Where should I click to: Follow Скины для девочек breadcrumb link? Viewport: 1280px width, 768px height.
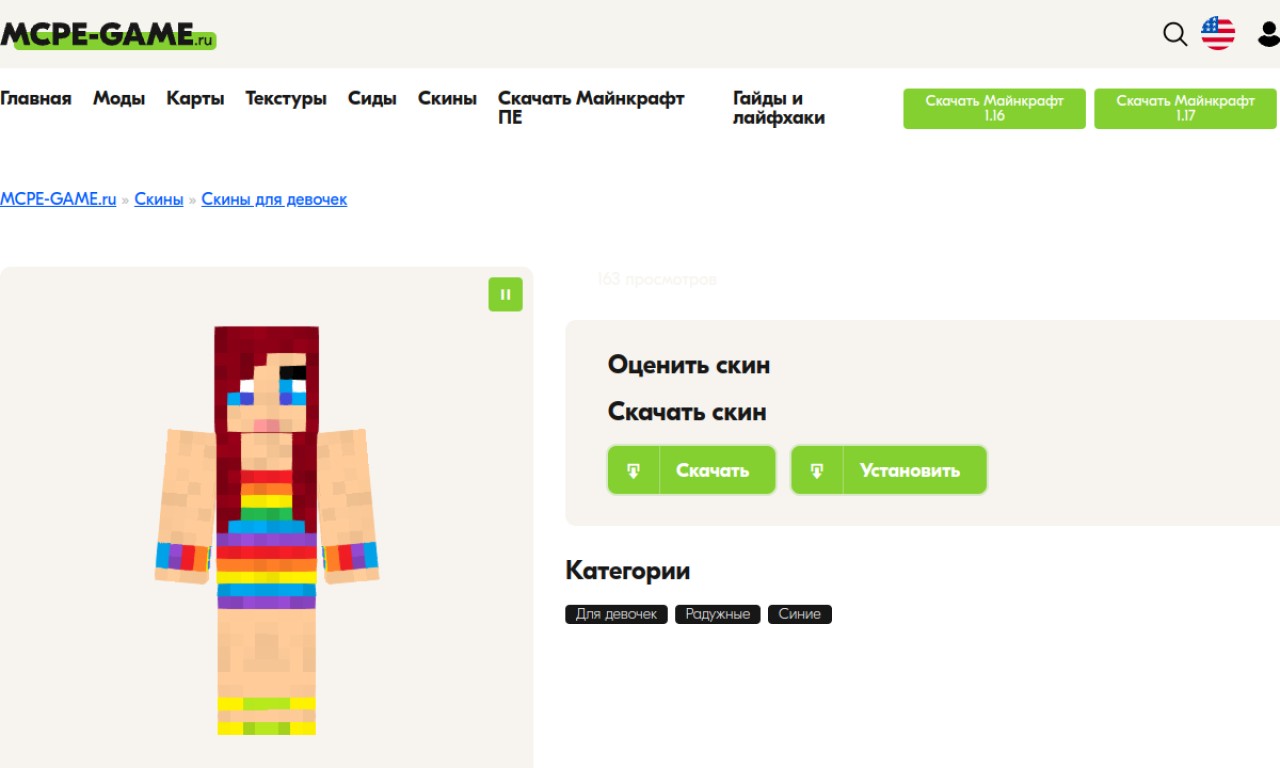click(274, 199)
